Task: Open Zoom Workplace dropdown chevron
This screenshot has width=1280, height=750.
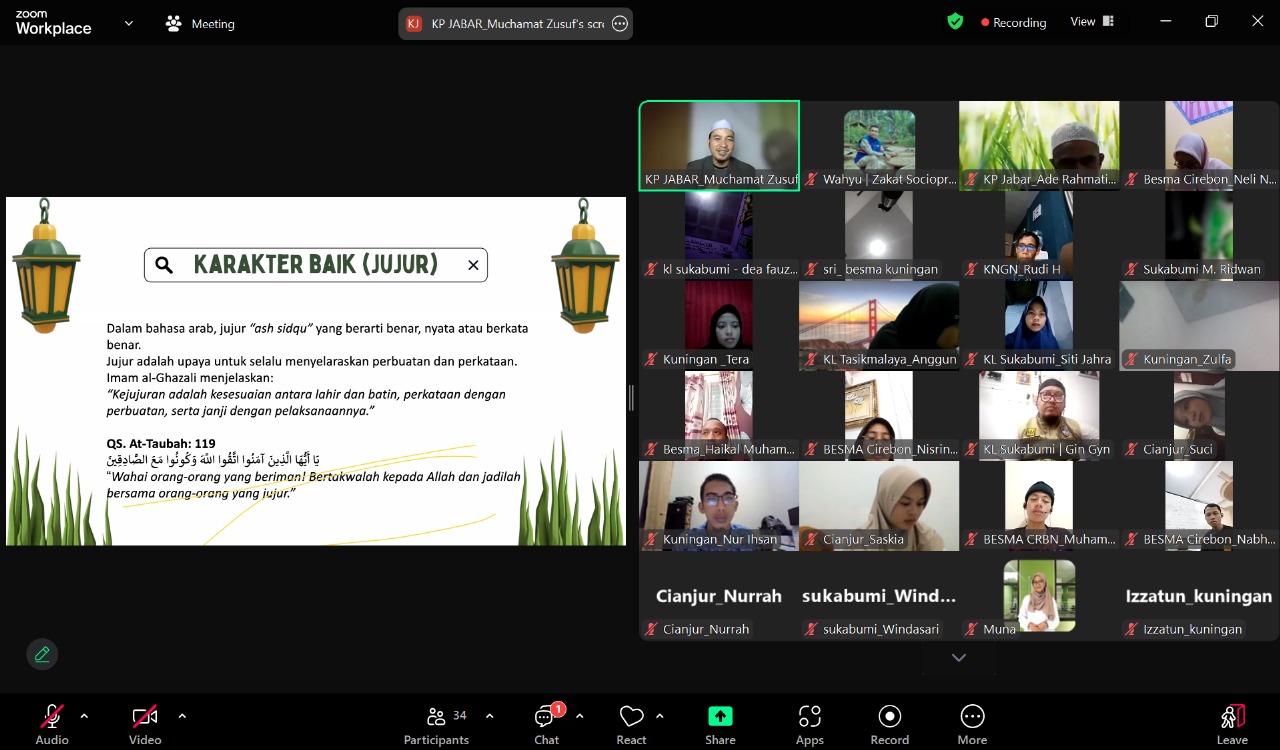Action: point(128,23)
